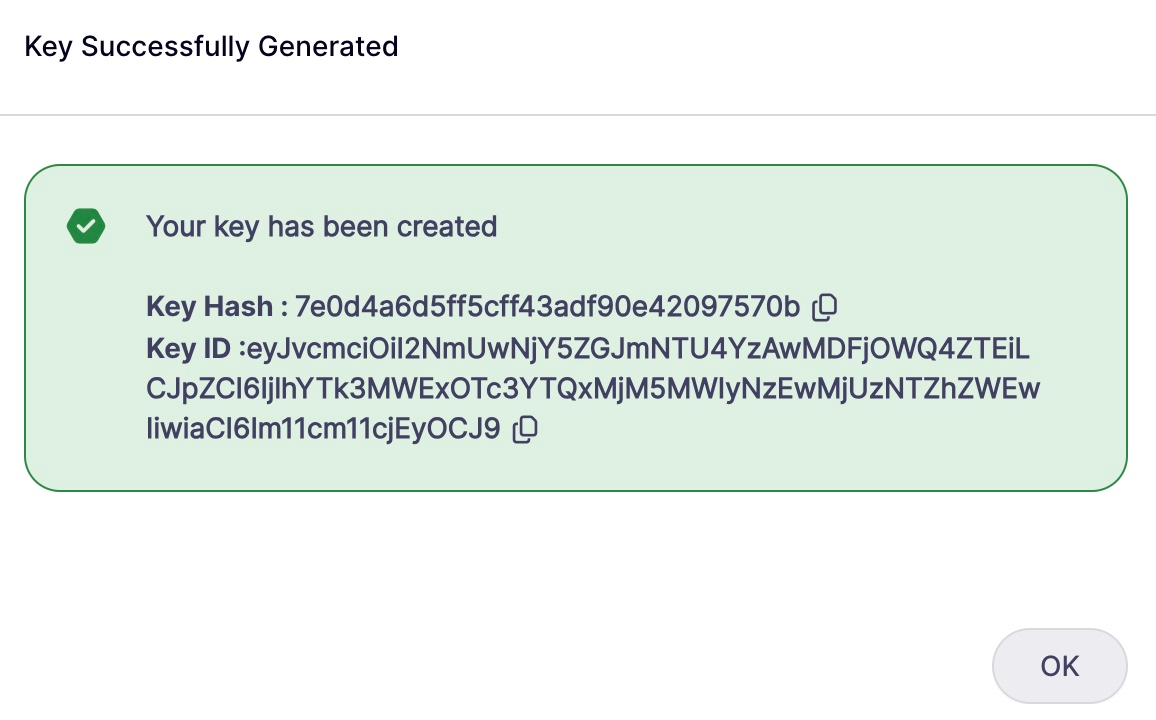Viewport: 1156px width, 720px height.
Task: Click the Key ID label text
Action: [x=186, y=348]
